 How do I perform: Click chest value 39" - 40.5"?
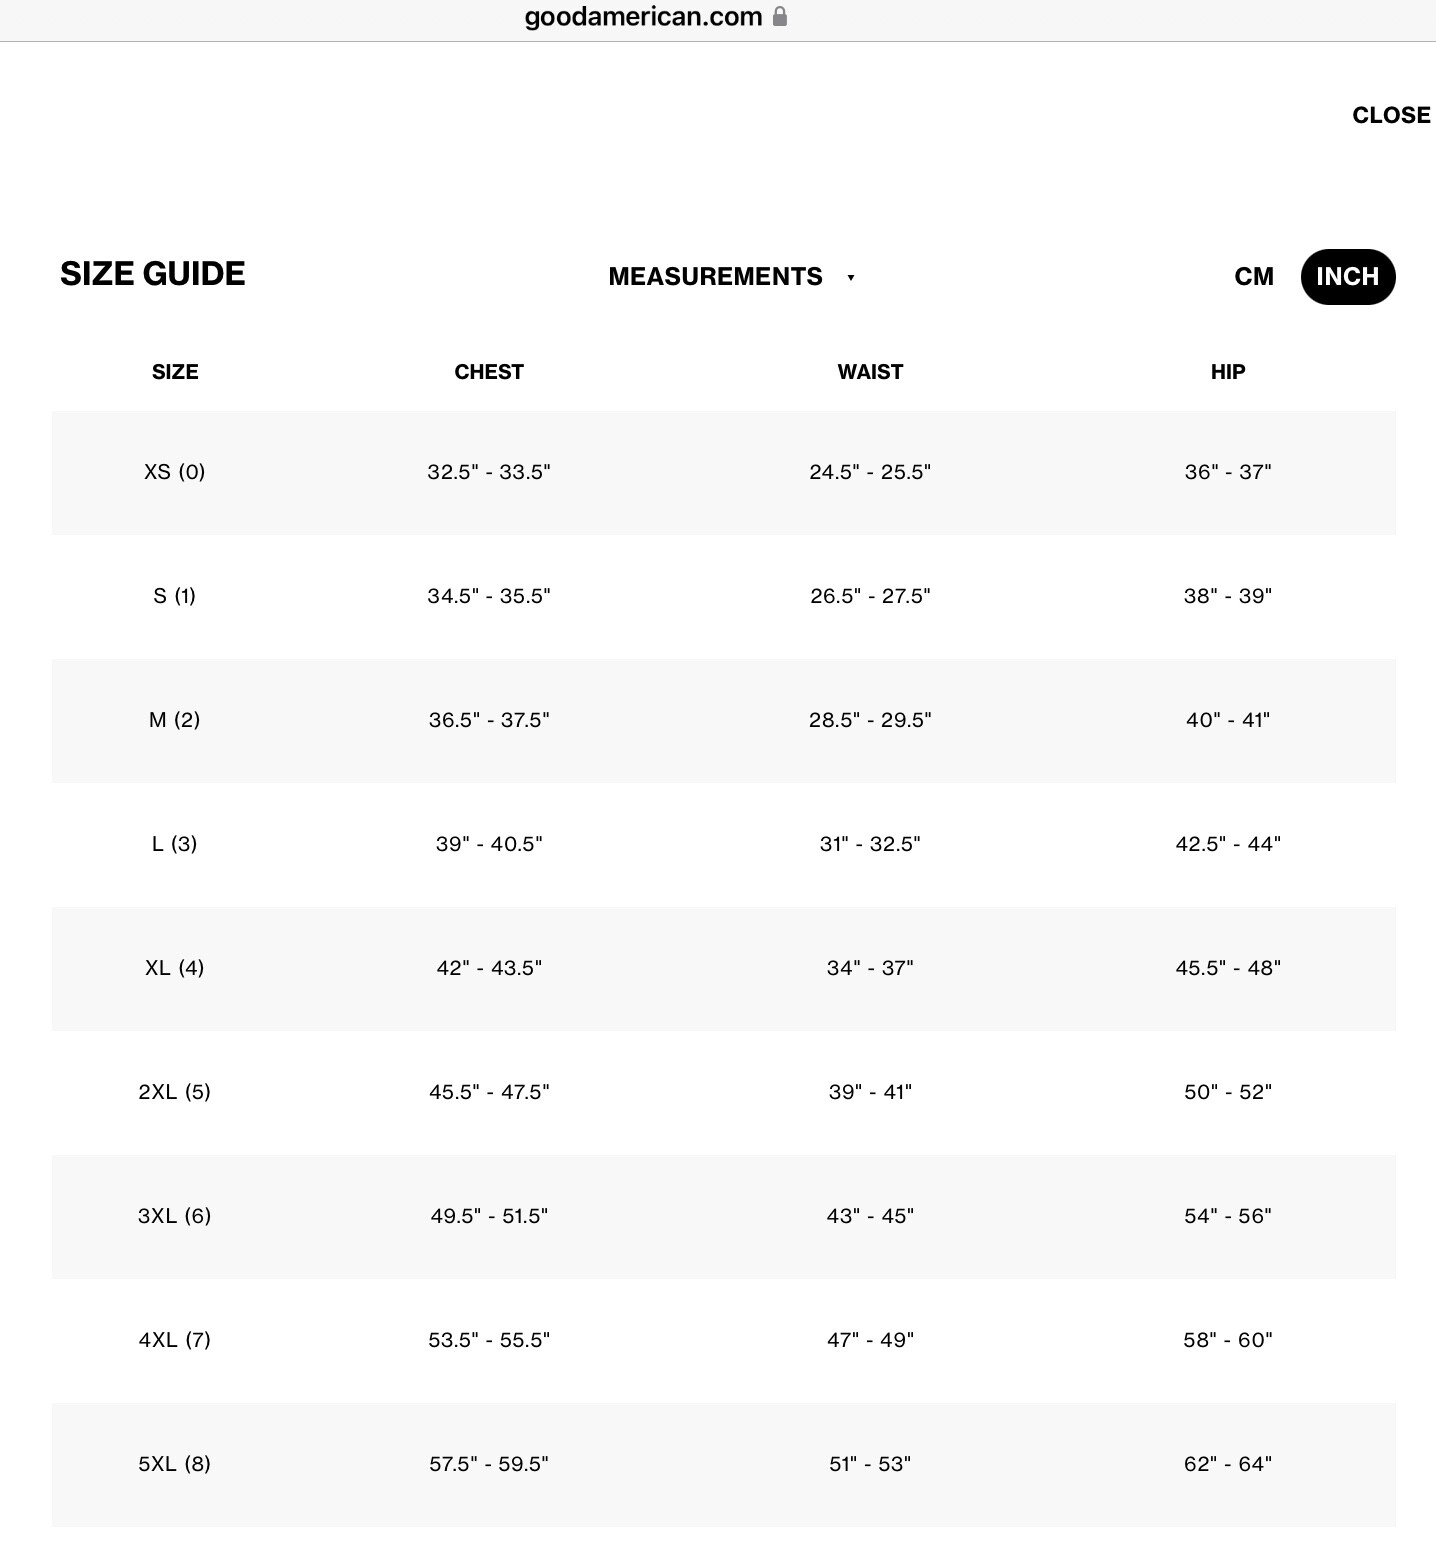[489, 844]
